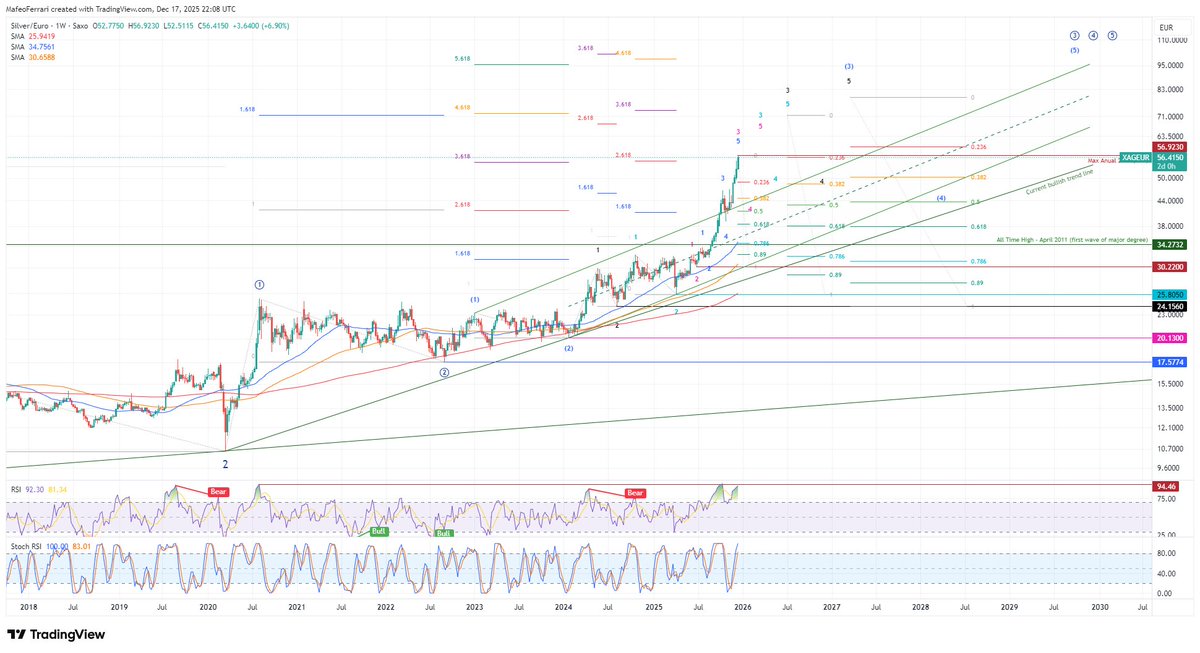Click the EUR currency label

1166,27
